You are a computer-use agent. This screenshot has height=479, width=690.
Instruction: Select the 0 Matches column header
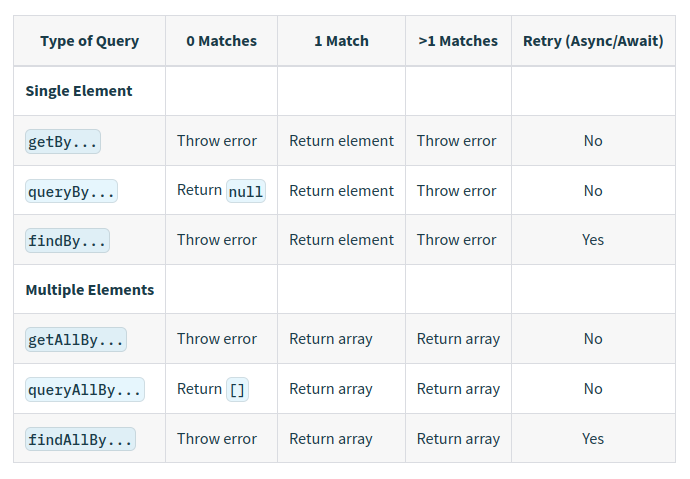click(x=221, y=41)
